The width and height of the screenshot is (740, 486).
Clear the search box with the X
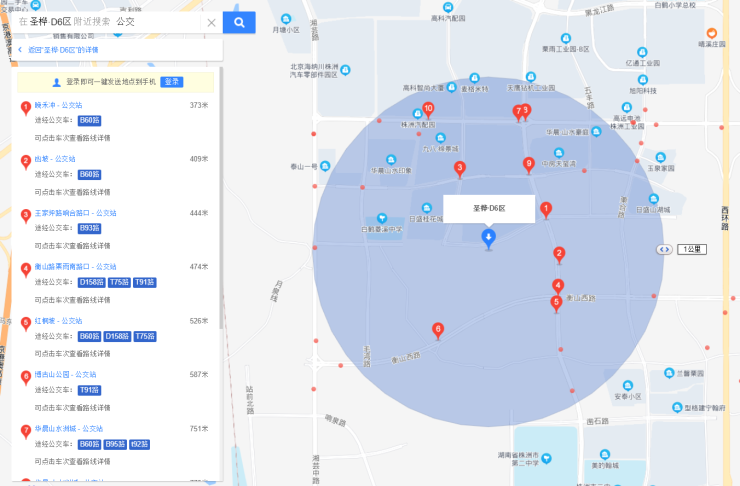[x=211, y=23]
